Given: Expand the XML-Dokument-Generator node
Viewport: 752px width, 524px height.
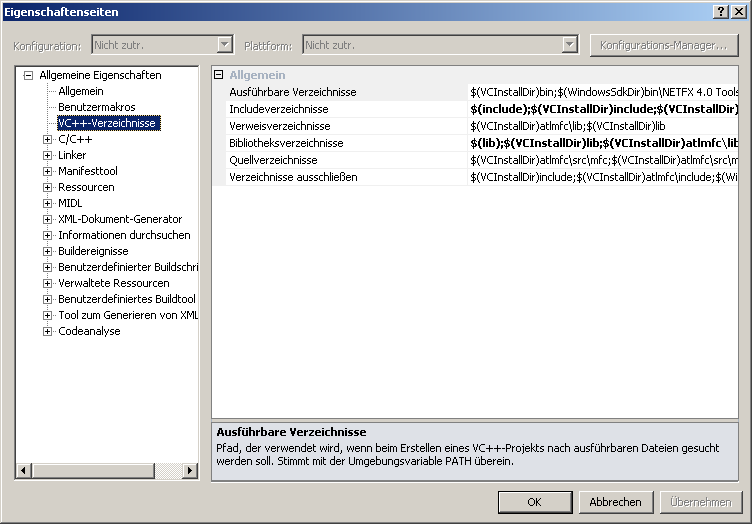Looking at the screenshot, I should [47, 220].
